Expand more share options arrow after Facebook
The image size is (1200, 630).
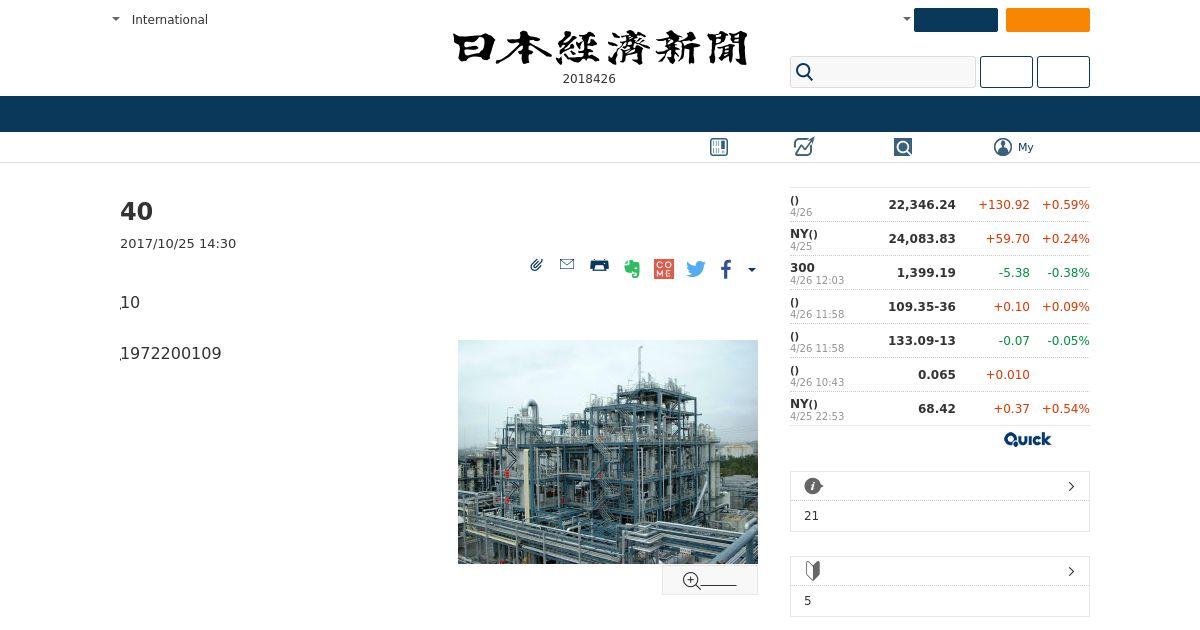click(x=752, y=269)
